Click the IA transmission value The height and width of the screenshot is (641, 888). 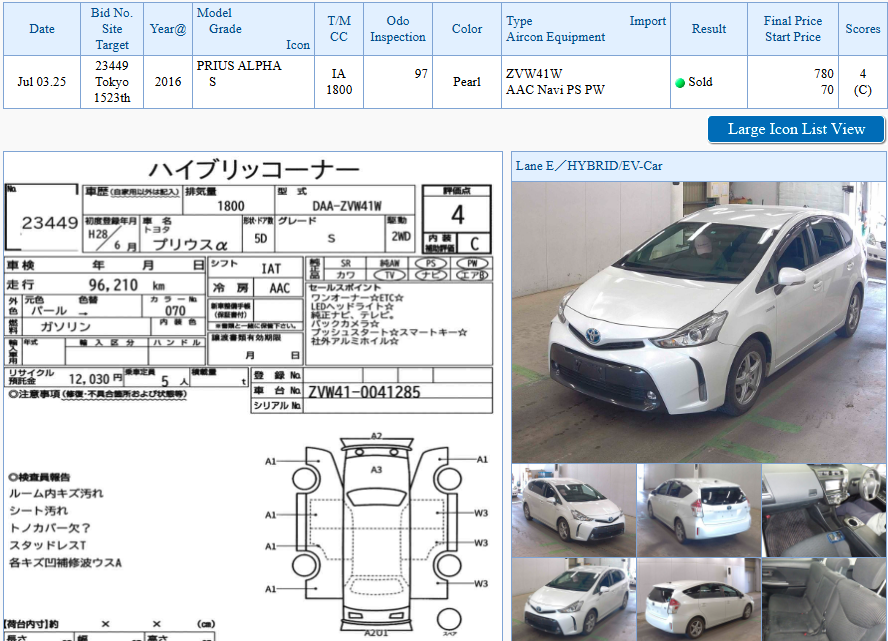(339, 74)
